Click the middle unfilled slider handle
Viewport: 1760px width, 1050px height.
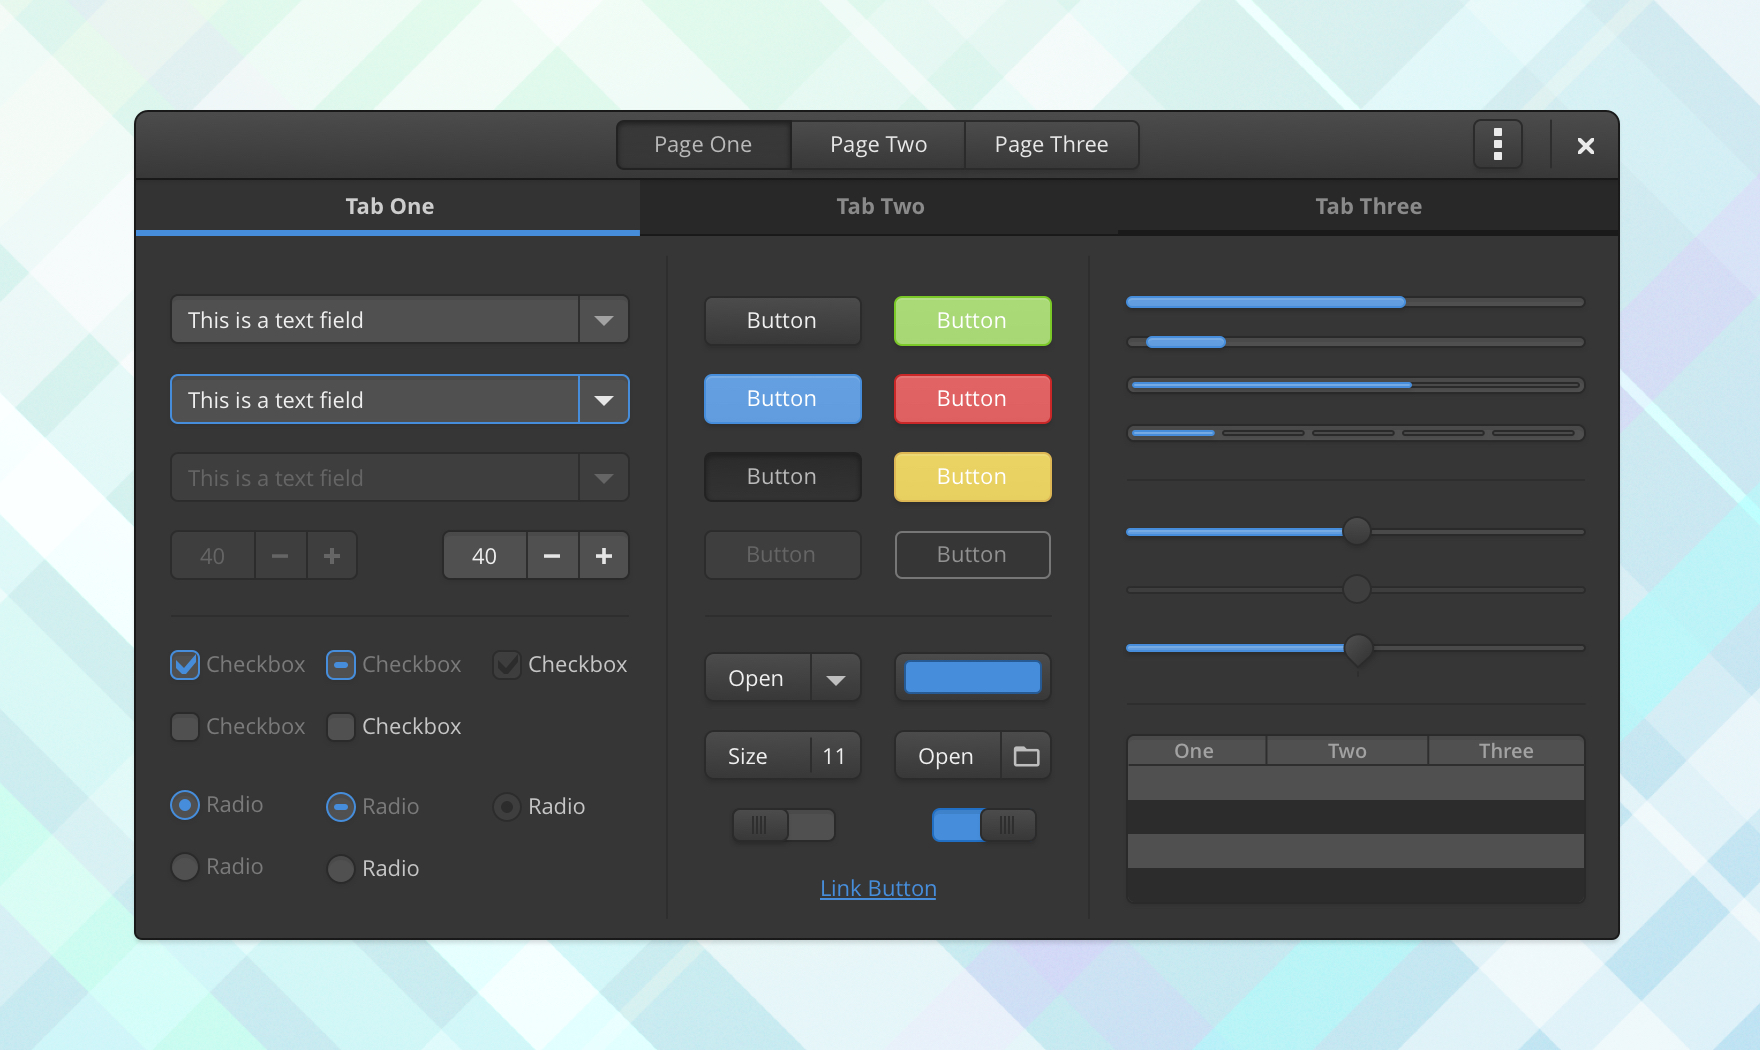[1357, 589]
